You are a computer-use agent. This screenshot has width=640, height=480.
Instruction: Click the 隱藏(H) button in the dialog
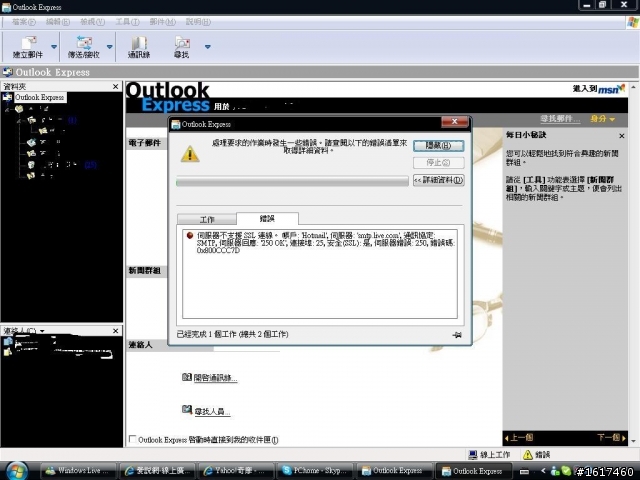click(x=438, y=146)
